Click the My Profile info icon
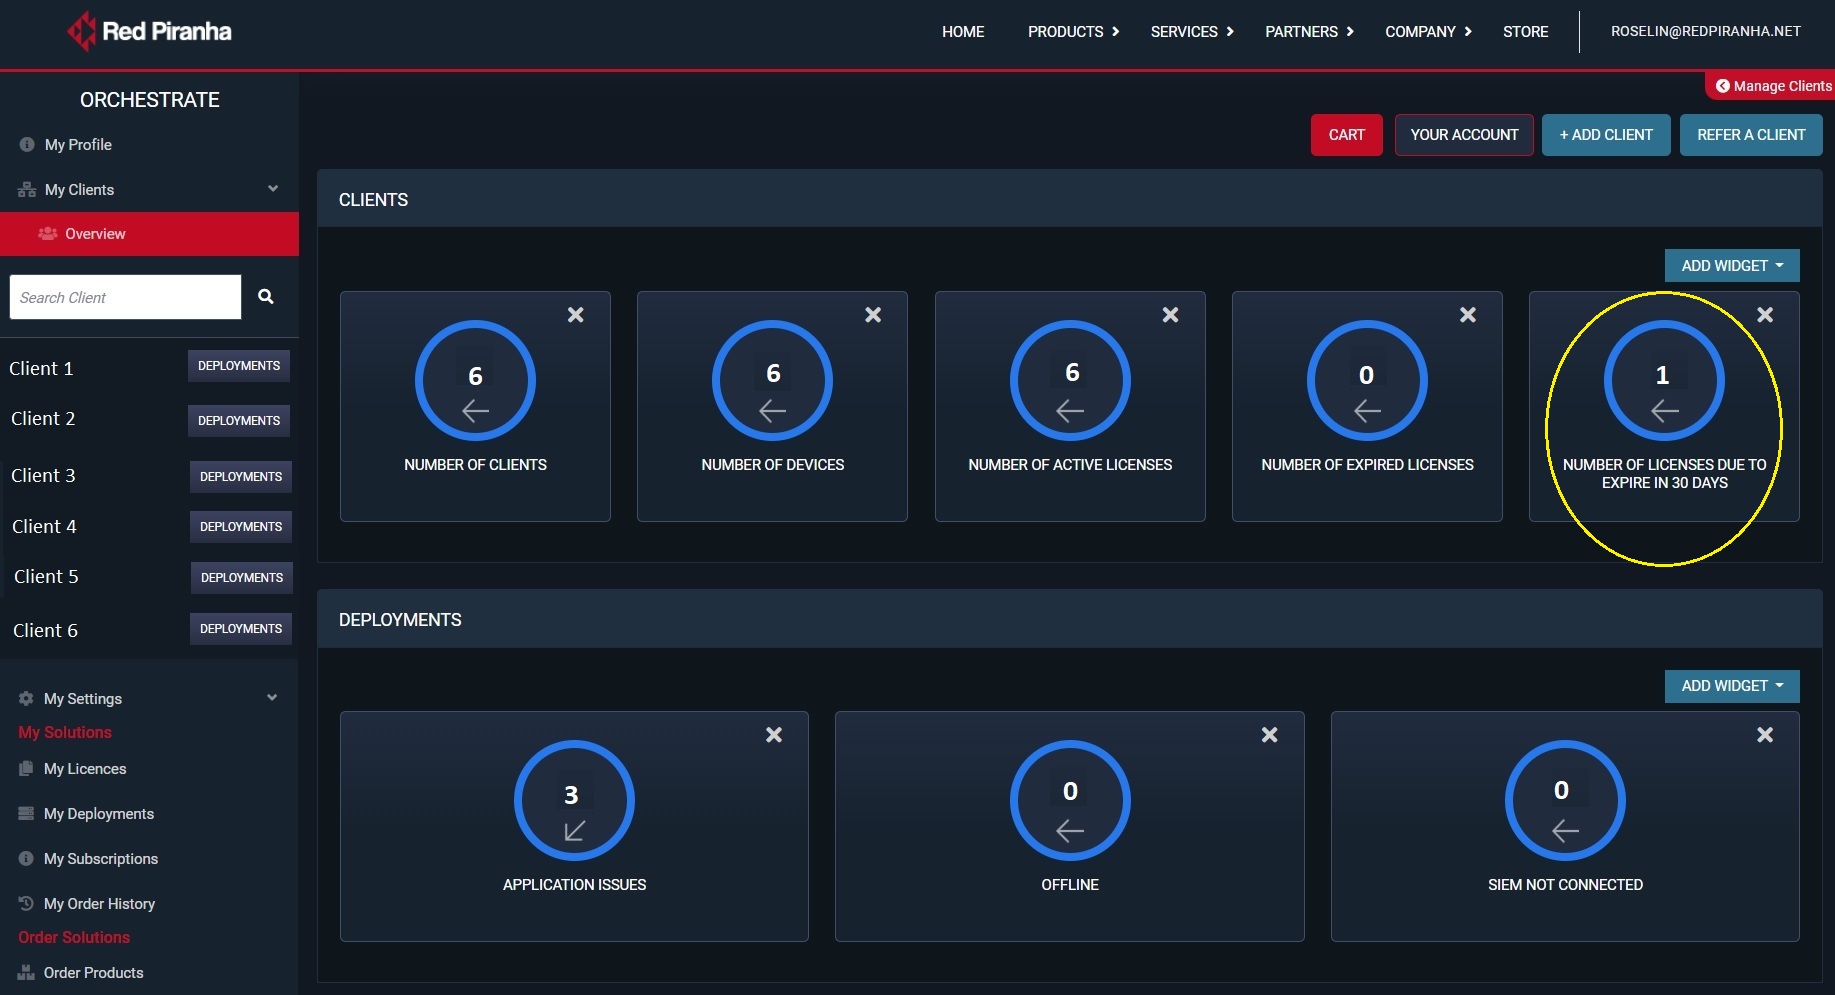Screen dimensions: 1835x995 (27, 145)
